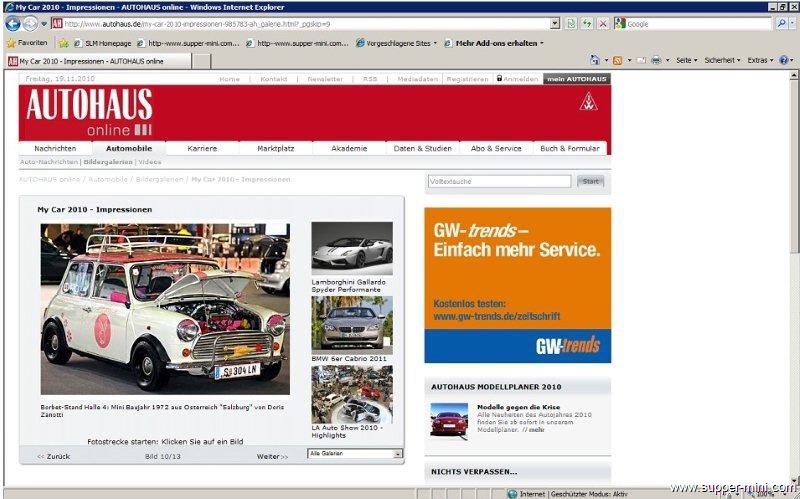Click the Kontakt link

pos(273,79)
